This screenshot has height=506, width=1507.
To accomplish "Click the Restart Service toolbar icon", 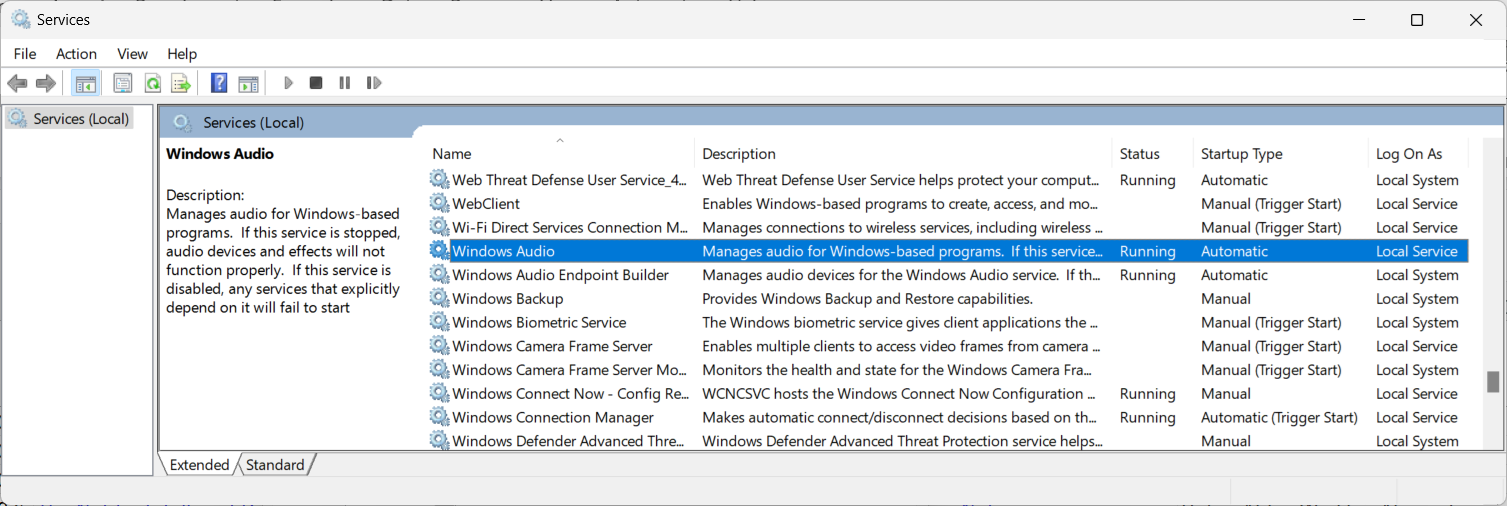I will 374,83.
